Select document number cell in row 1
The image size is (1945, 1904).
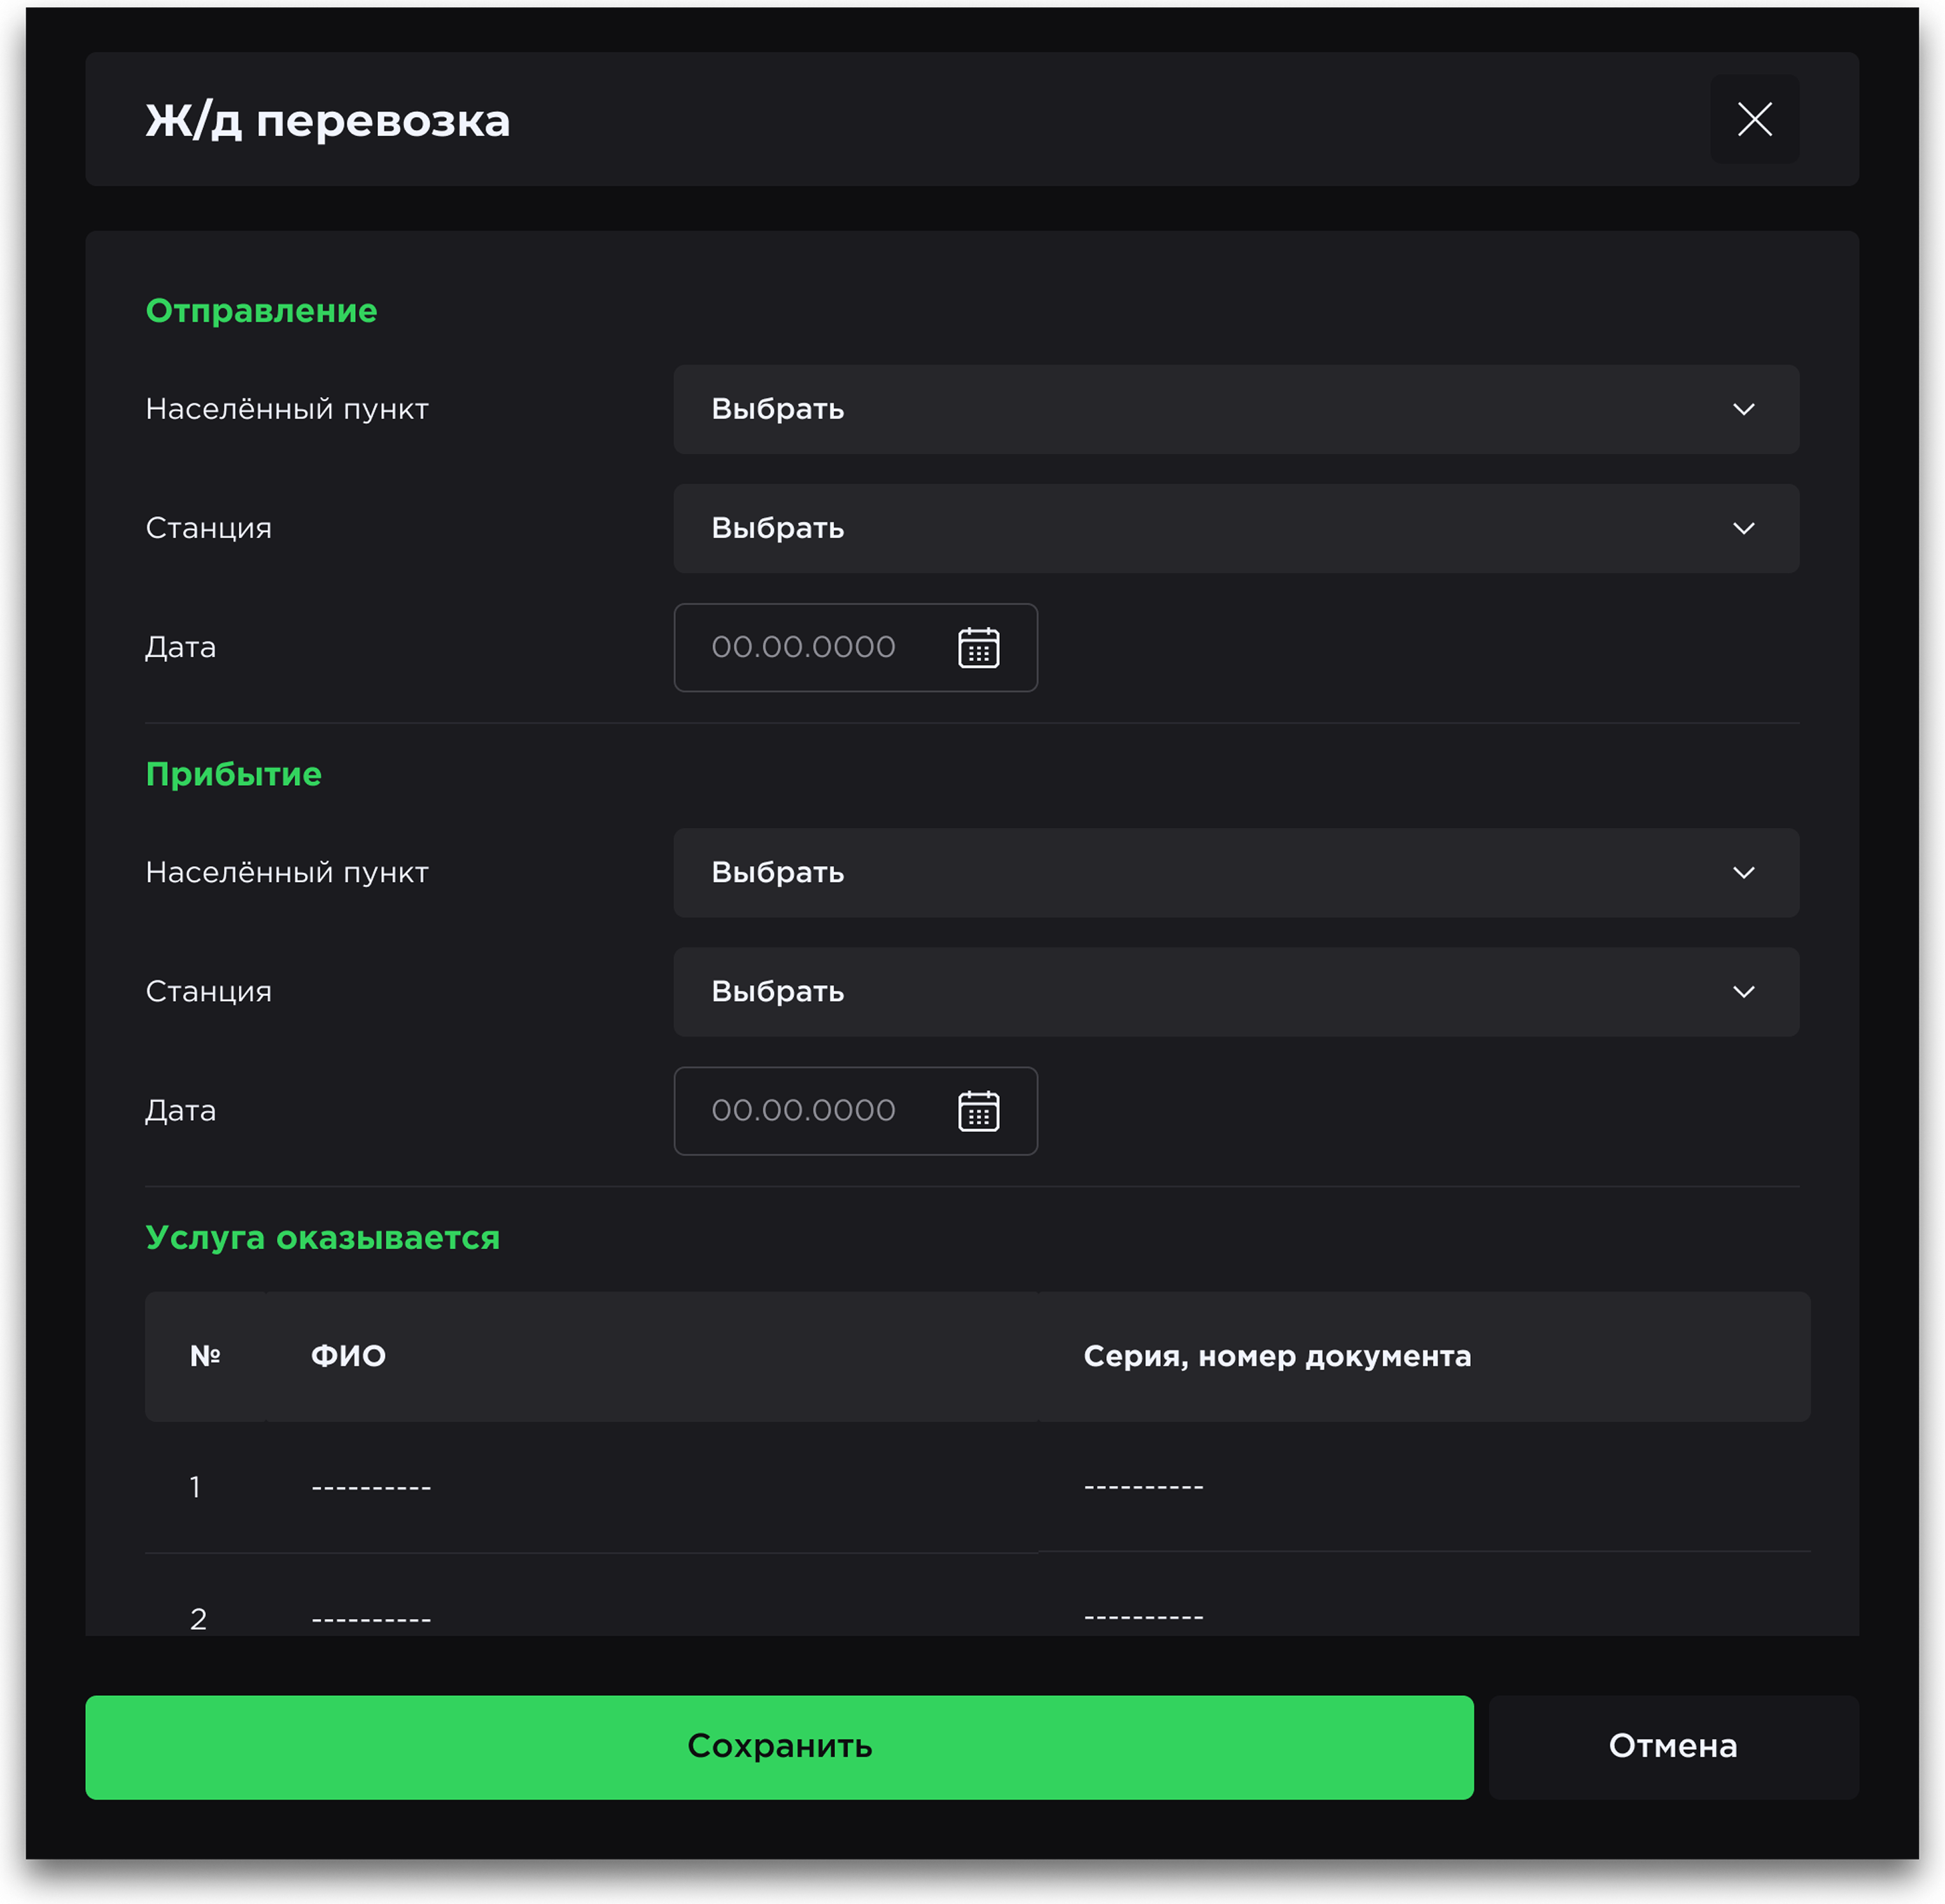1144,1487
